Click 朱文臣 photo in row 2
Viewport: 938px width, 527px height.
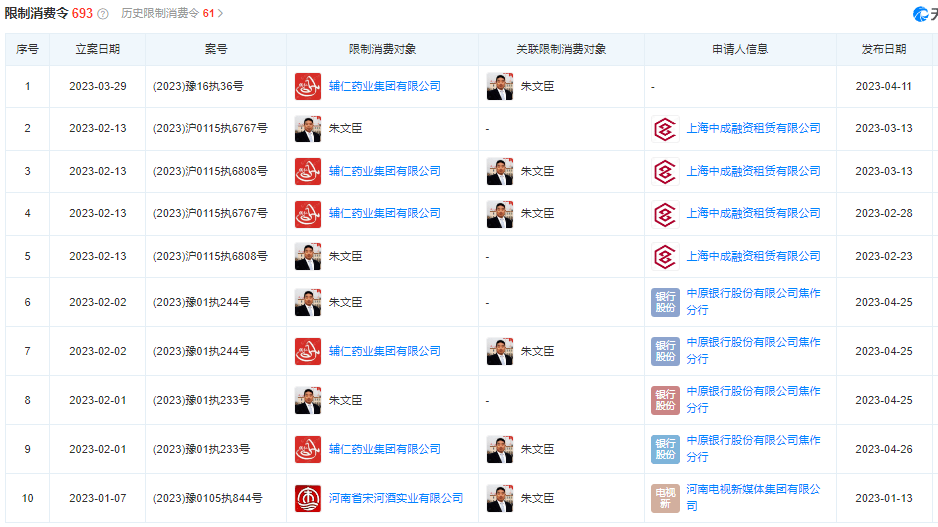[307, 129]
